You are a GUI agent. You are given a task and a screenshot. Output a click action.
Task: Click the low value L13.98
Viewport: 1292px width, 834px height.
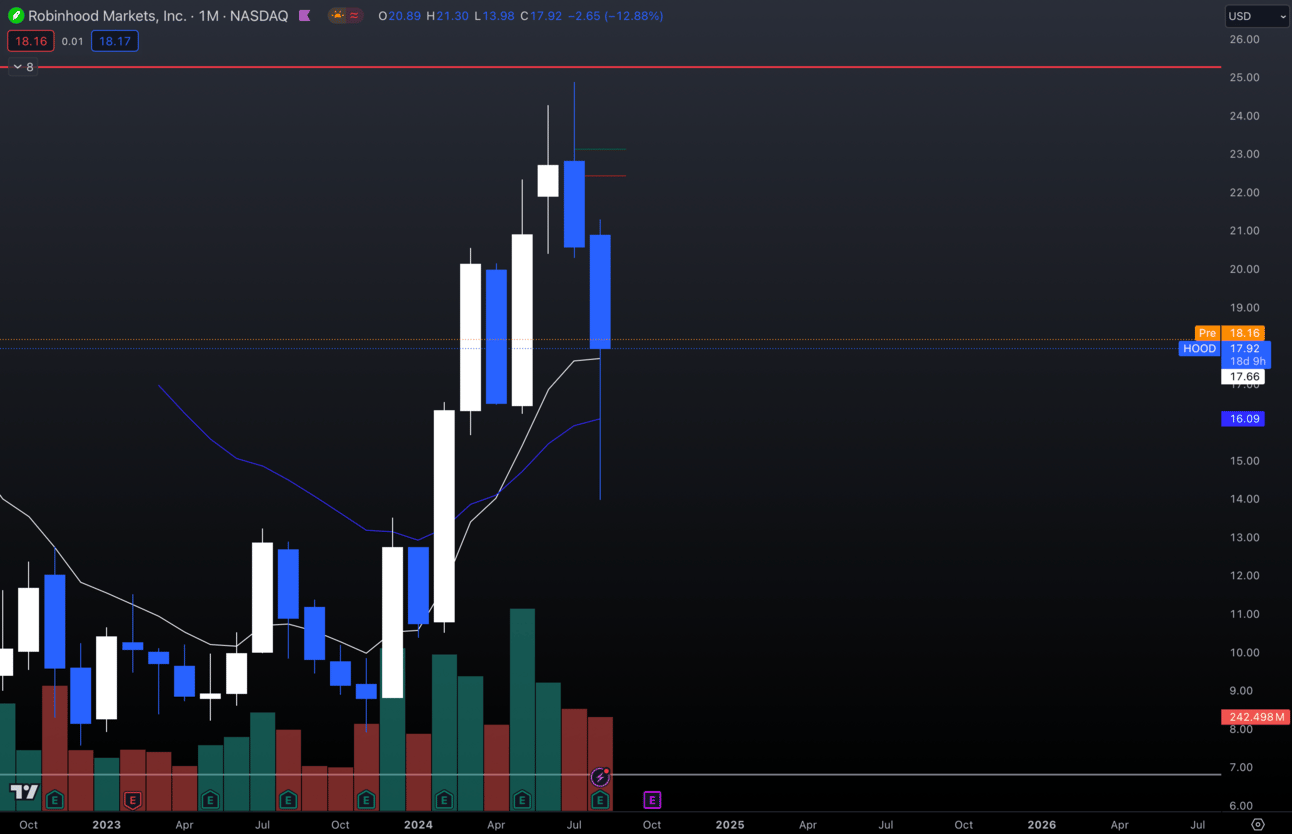(494, 16)
